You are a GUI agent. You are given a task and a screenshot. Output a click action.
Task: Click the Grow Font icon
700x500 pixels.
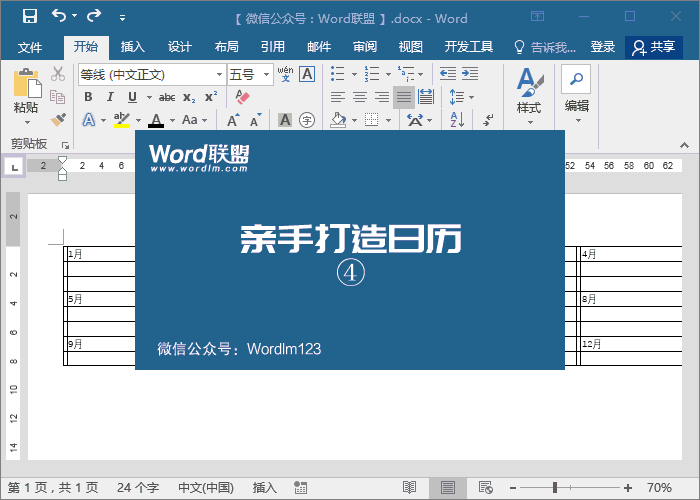[233, 120]
